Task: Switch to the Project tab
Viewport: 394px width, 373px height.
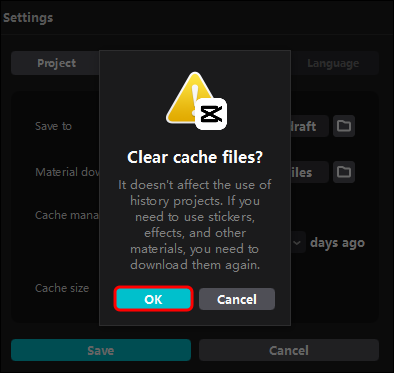Action: (56, 63)
